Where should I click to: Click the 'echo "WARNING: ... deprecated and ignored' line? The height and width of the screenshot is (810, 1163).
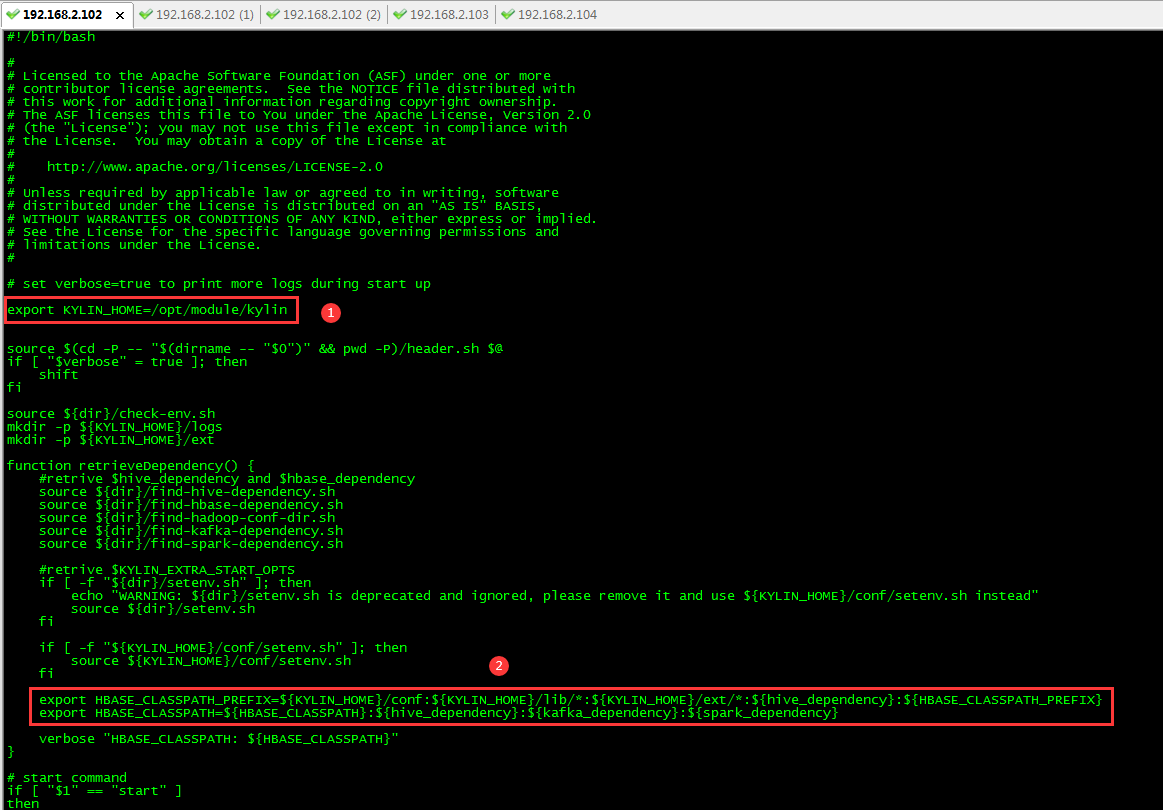click(555, 596)
